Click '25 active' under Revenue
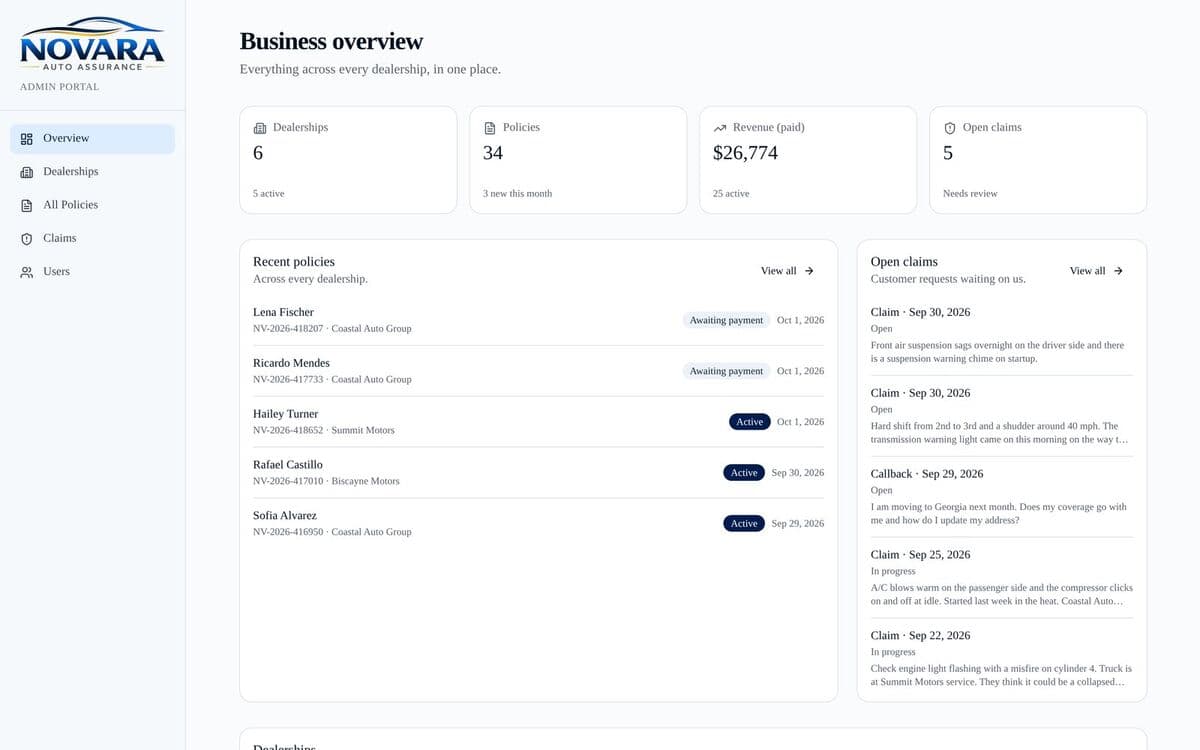 click(x=731, y=194)
